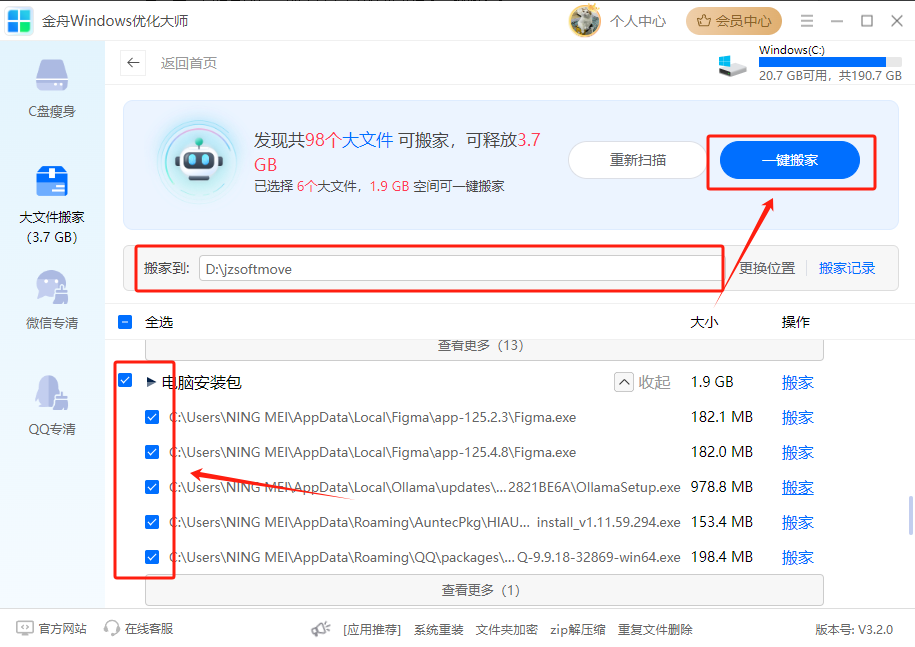Uncheck the install_v1.11.59.294.exe checkbox
This screenshot has width=915, height=647.
152,522
